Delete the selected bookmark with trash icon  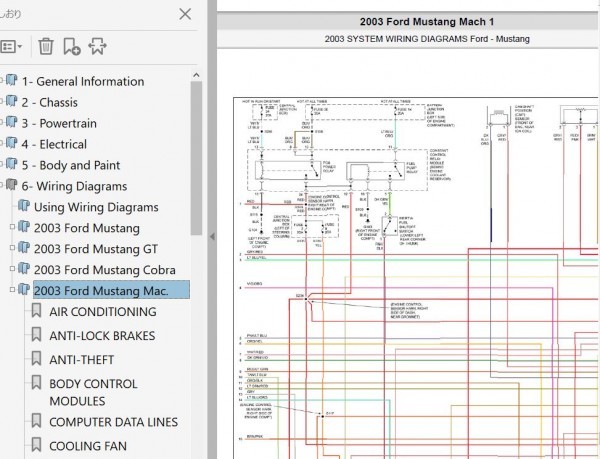pyautogui.click(x=46, y=46)
